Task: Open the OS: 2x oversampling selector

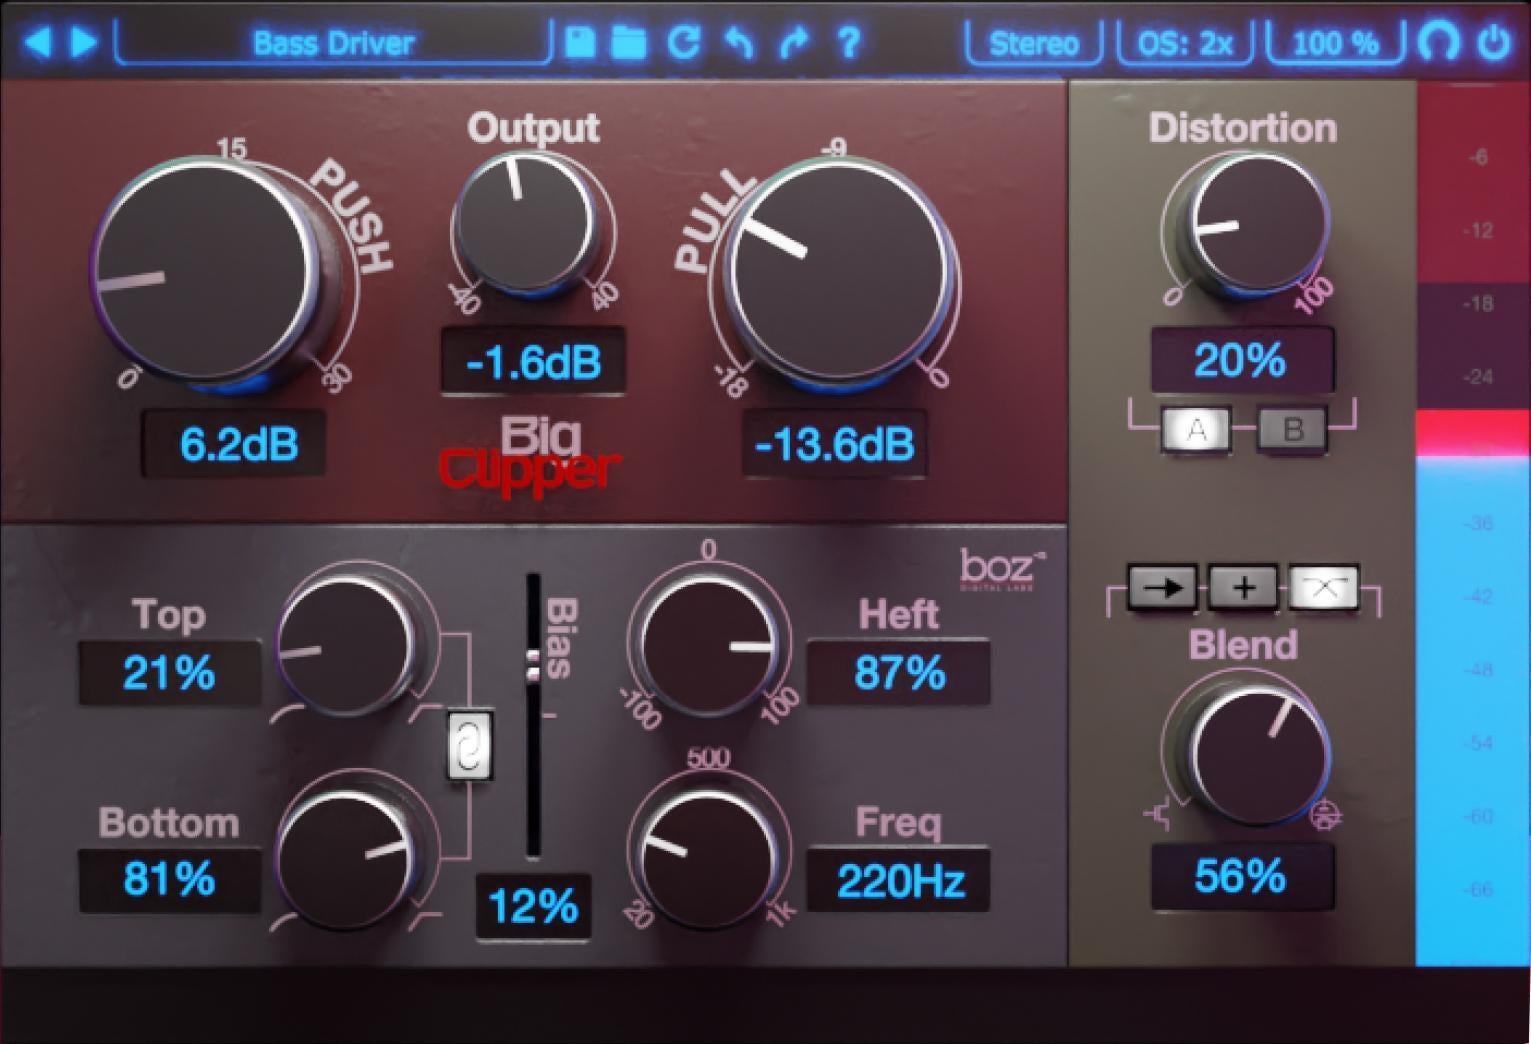Action: (1185, 43)
